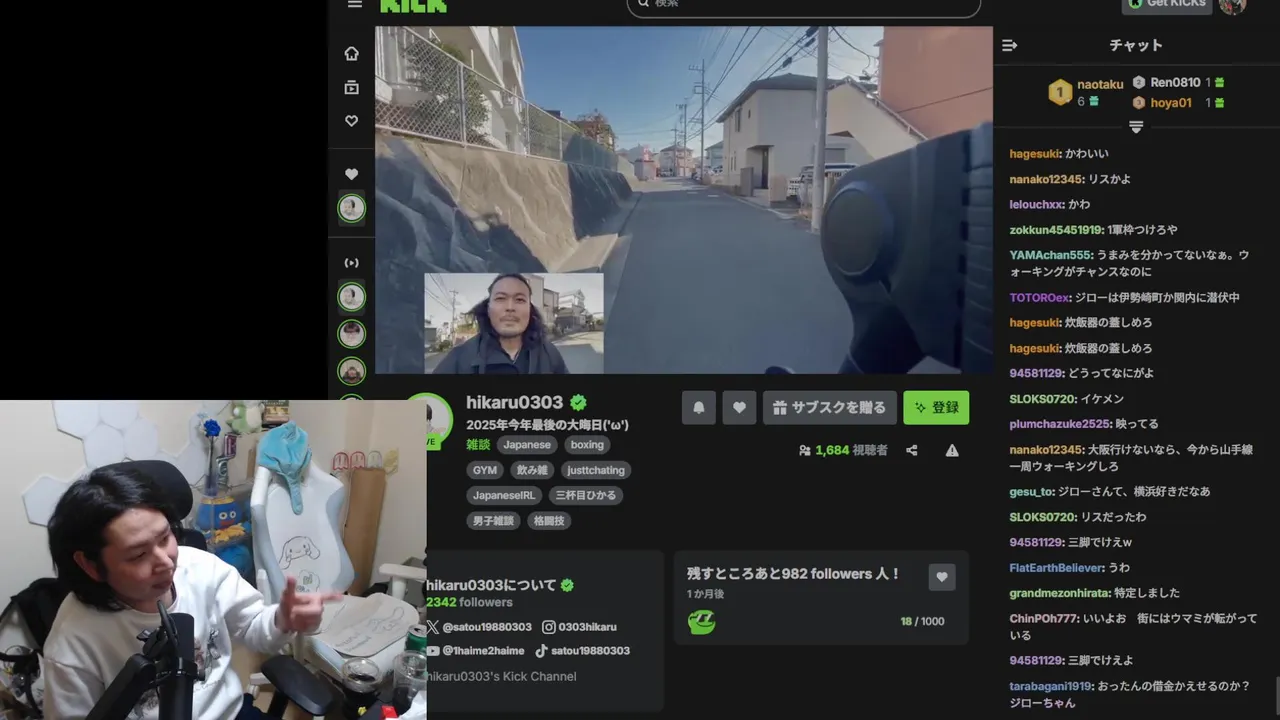1280x720 pixels.
Task: Click the share icon near viewer count
Action: pyautogui.click(x=912, y=450)
